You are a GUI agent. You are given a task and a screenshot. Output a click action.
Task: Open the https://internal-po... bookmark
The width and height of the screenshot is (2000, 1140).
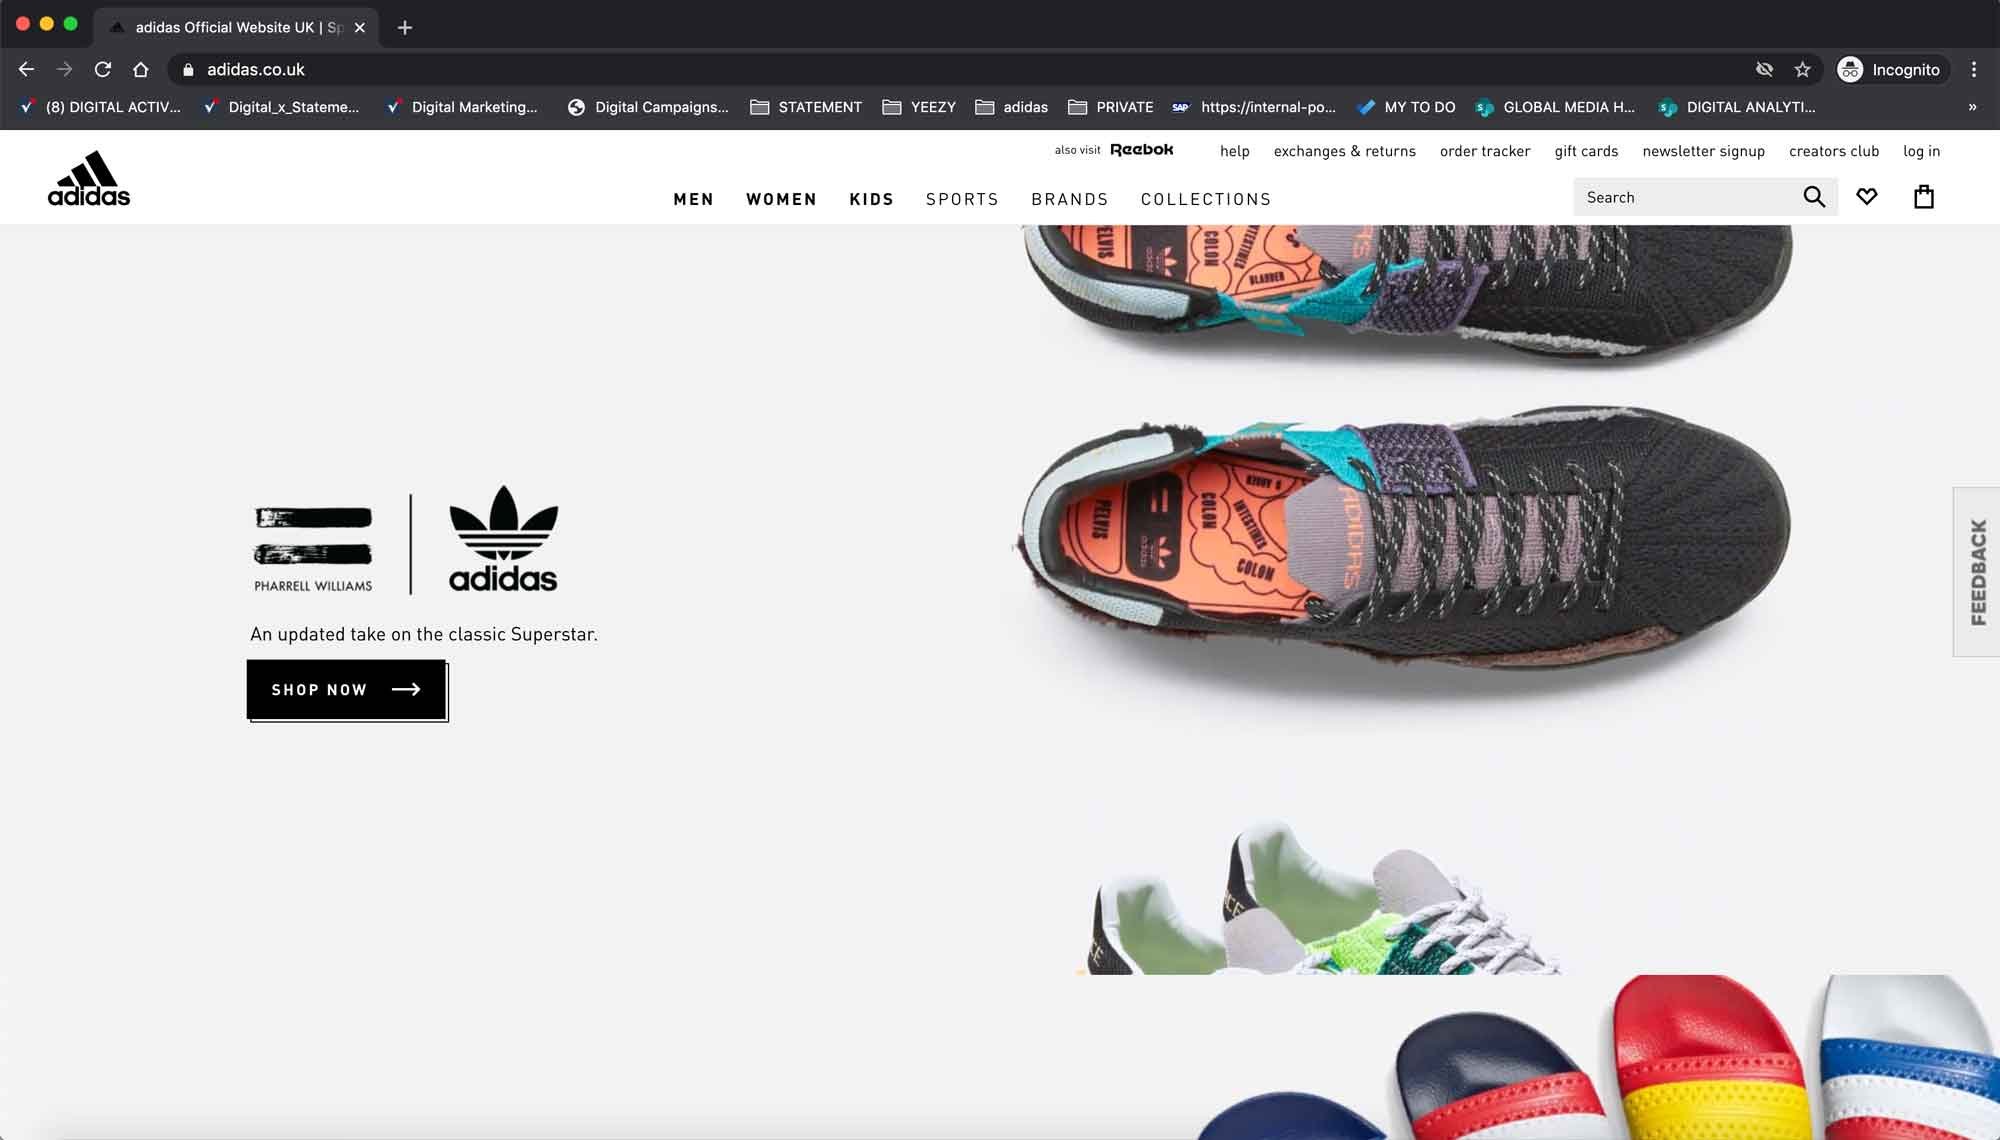click(1254, 107)
